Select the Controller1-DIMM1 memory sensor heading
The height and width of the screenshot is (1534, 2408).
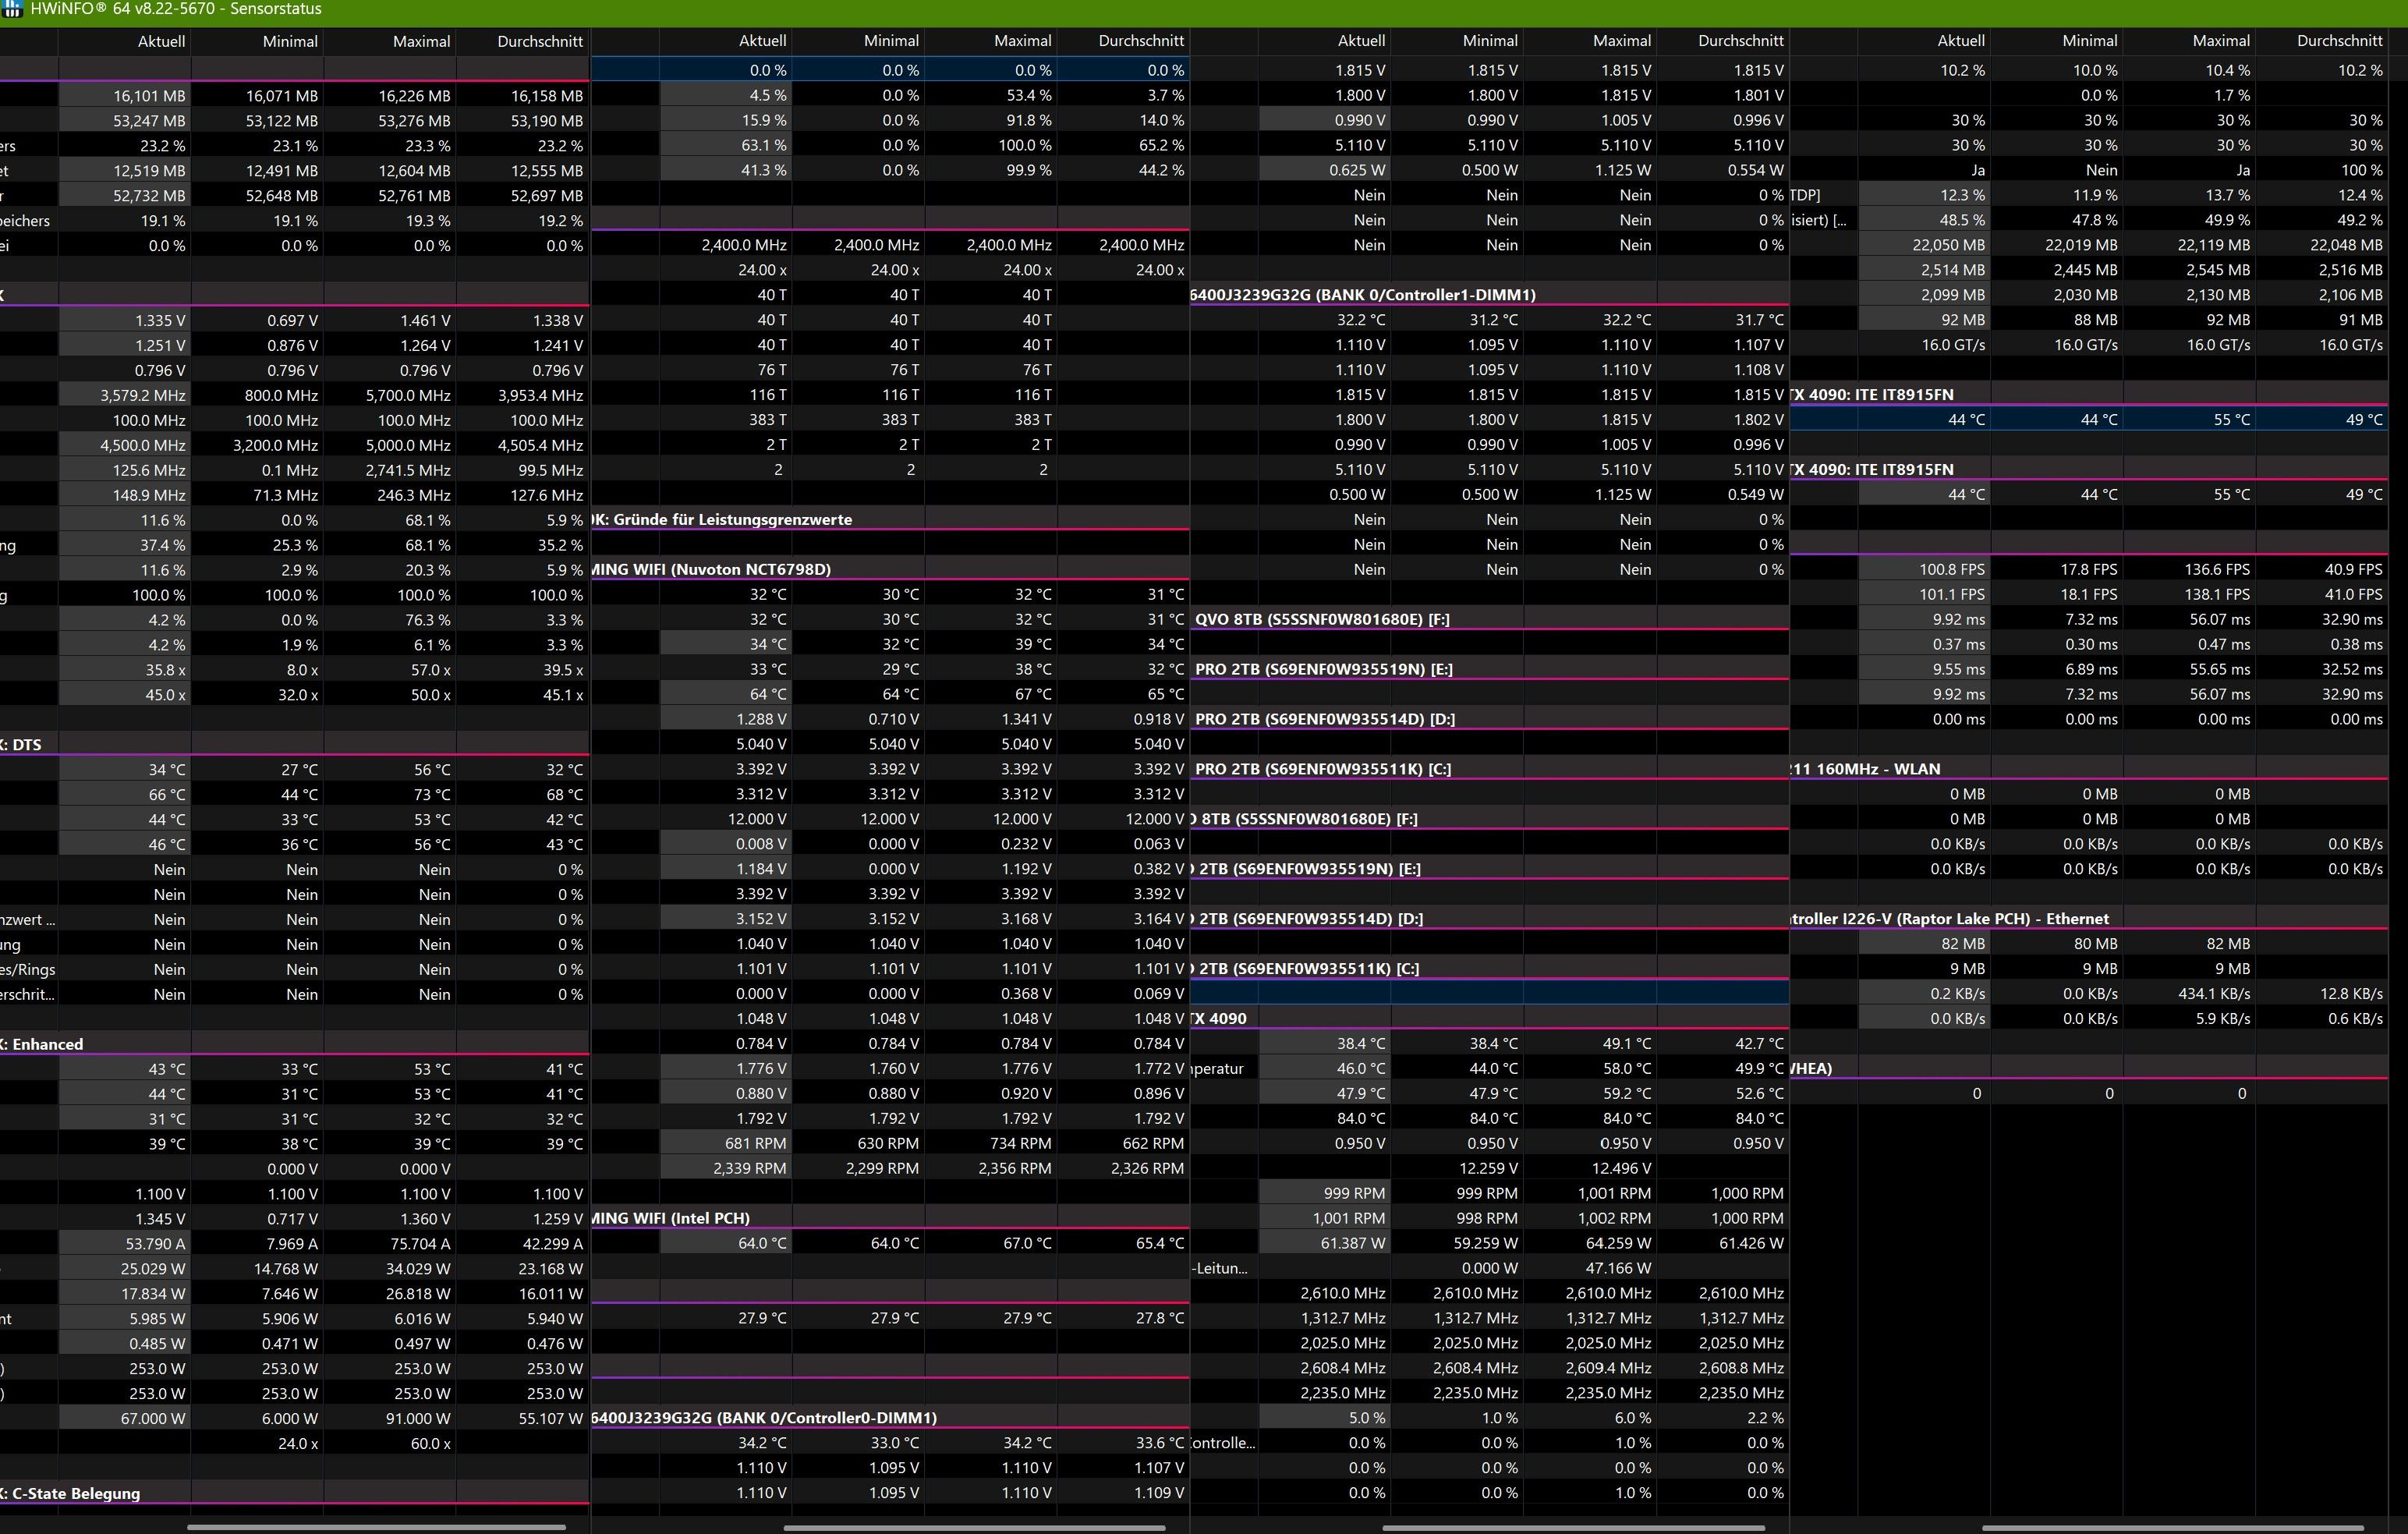pos(1363,294)
